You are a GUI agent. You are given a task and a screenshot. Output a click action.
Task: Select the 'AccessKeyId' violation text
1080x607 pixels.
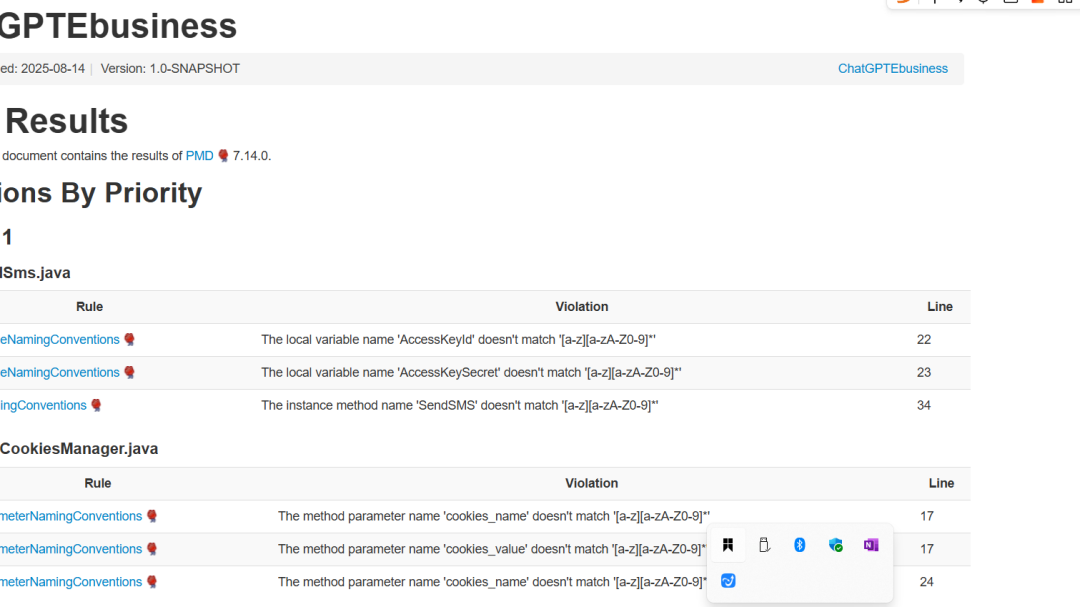click(x=458, y=340)
